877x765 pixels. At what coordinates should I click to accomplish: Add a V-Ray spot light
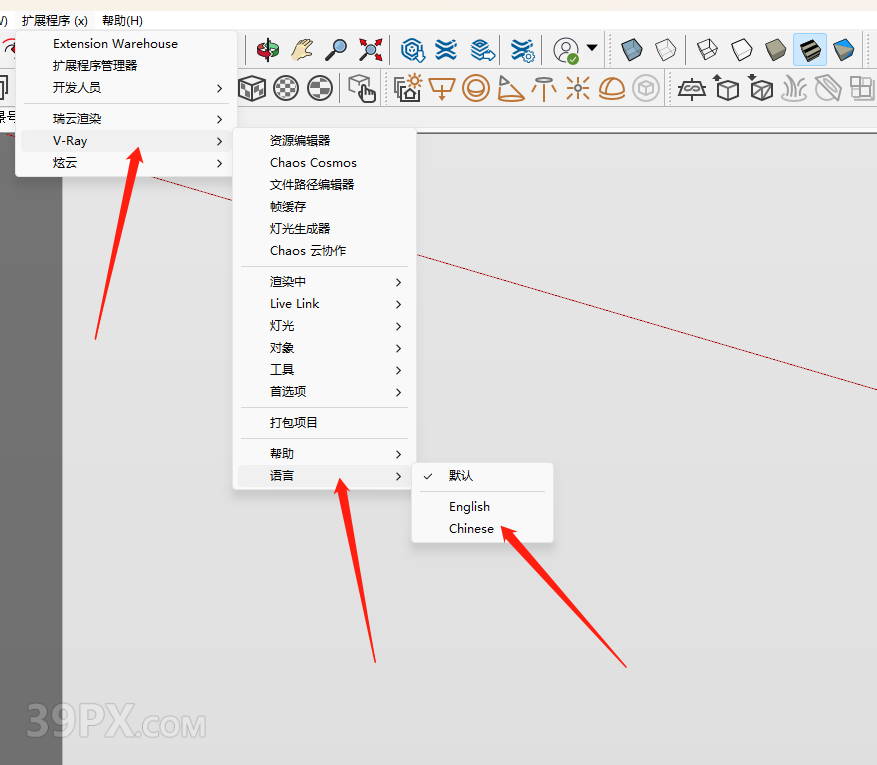click(510, 88)
